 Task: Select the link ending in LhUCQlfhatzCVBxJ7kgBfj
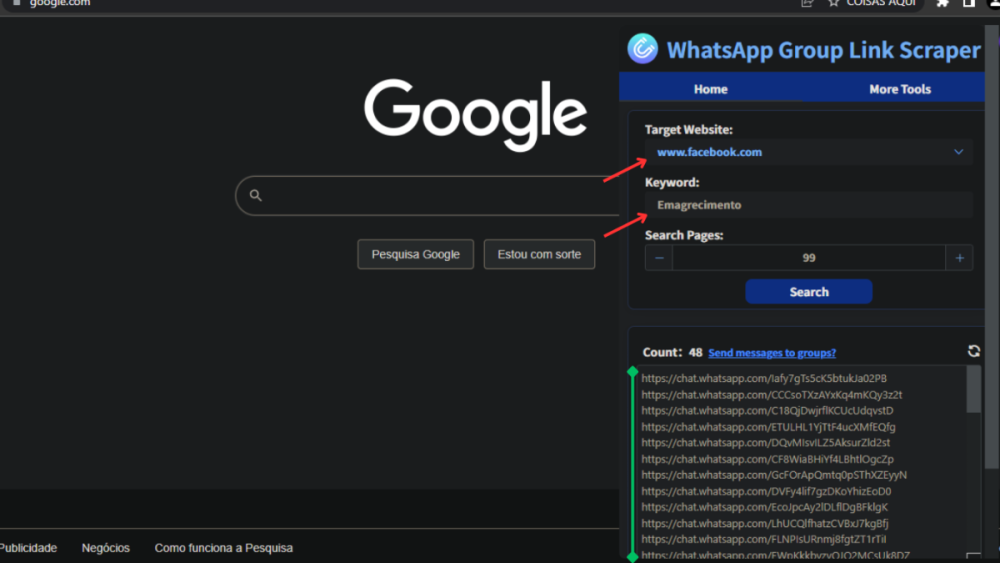(765, 523)
